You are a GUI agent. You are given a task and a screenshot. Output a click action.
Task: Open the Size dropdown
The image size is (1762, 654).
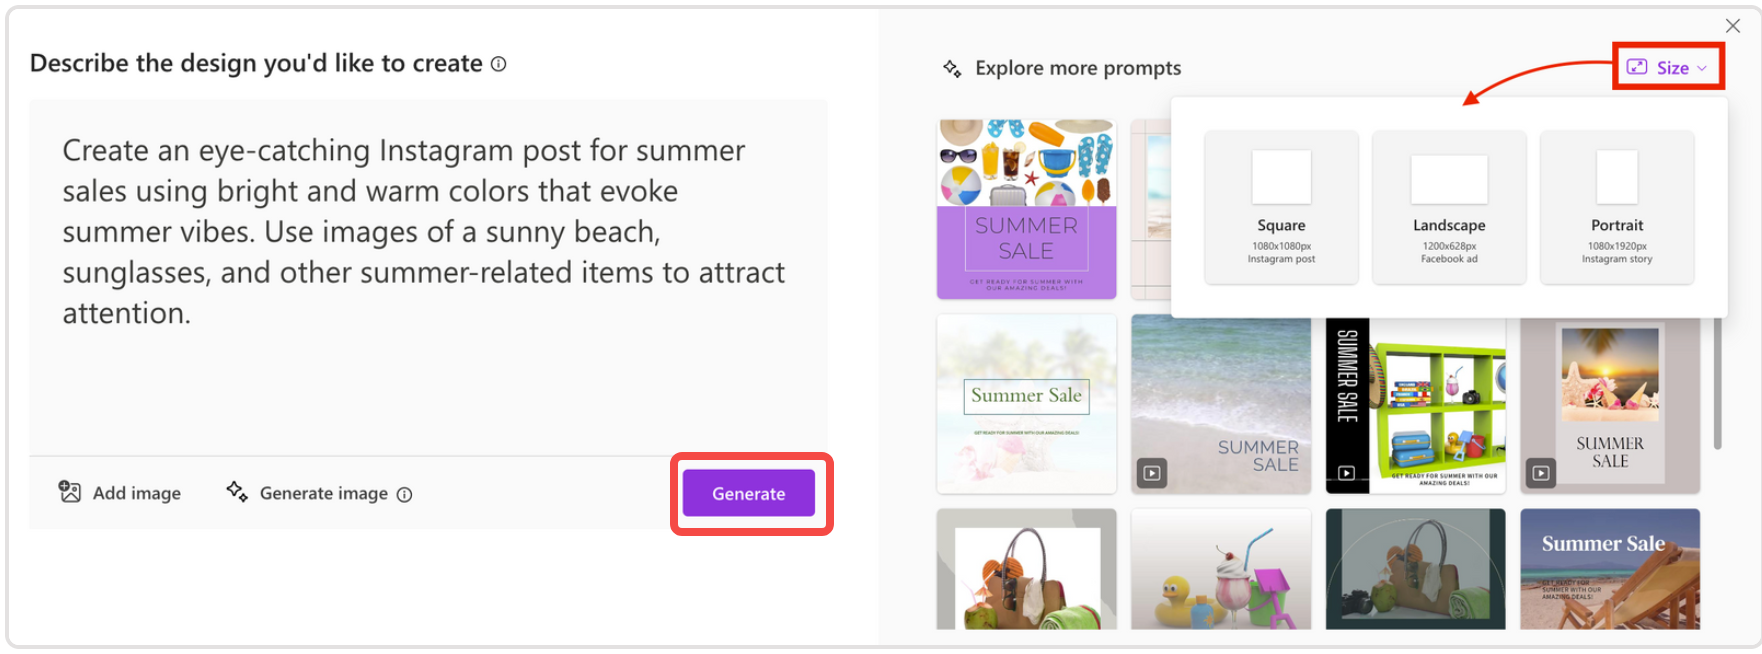pos(1668,67)
